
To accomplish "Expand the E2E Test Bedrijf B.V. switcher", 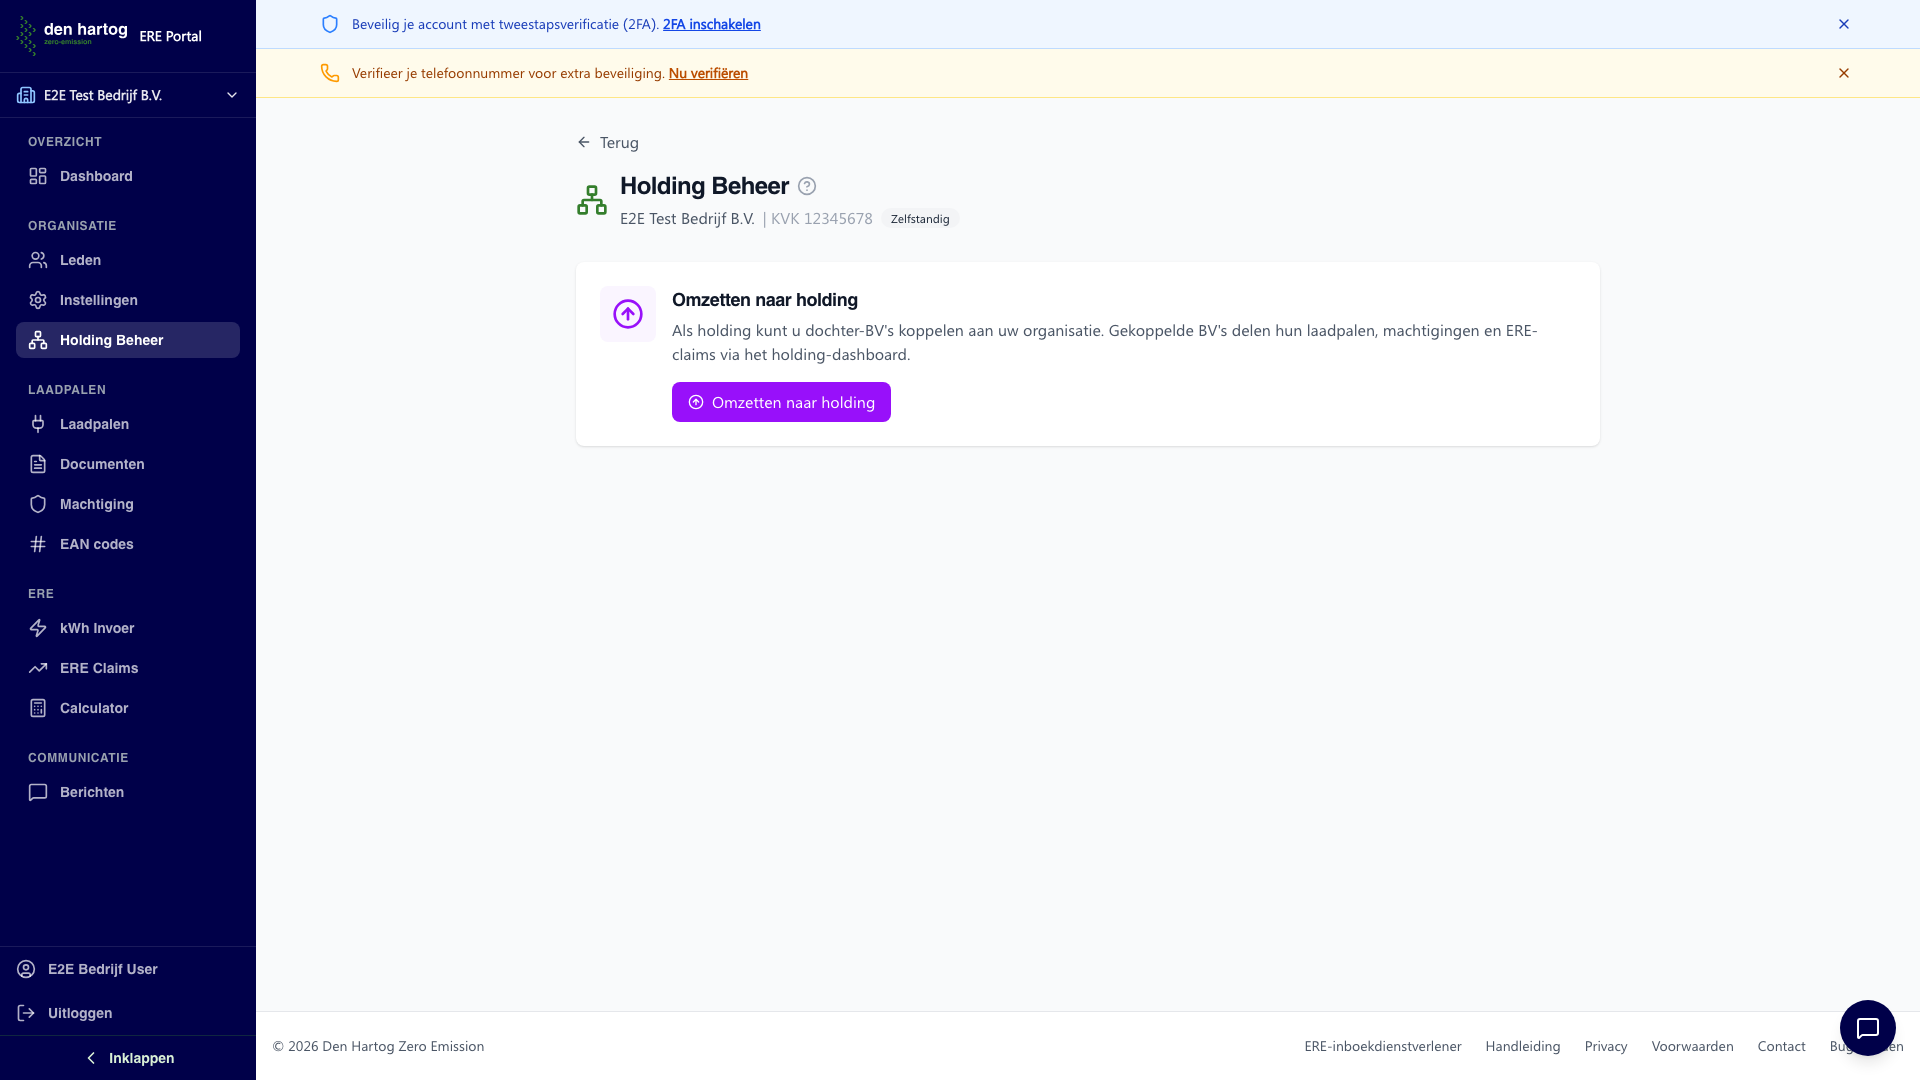I will pyautogui.click(x=128, y=95).
